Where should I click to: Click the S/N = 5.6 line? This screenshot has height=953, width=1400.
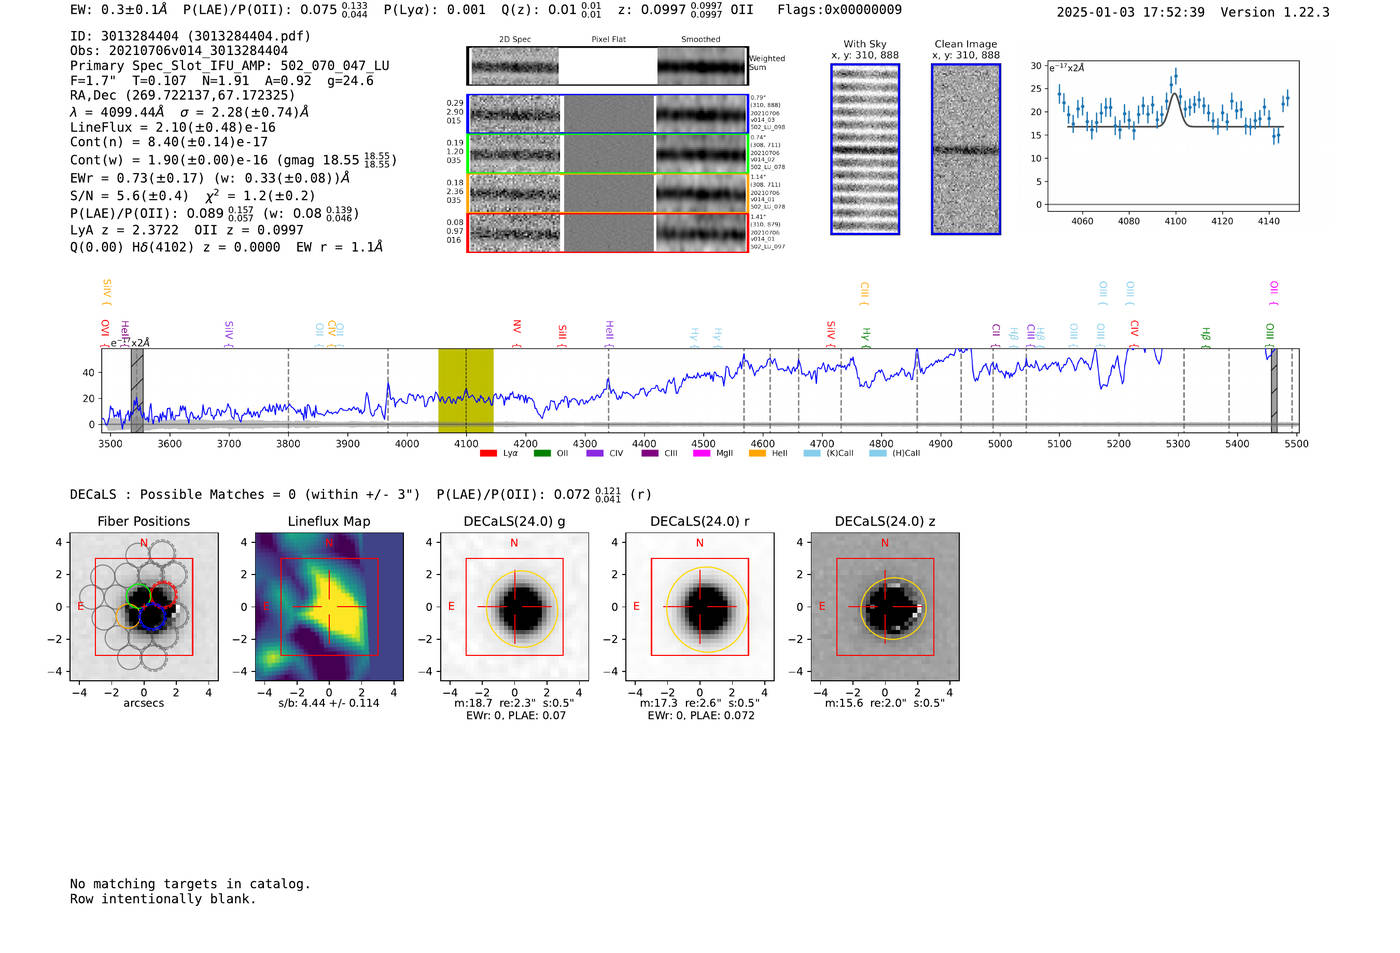193,196
